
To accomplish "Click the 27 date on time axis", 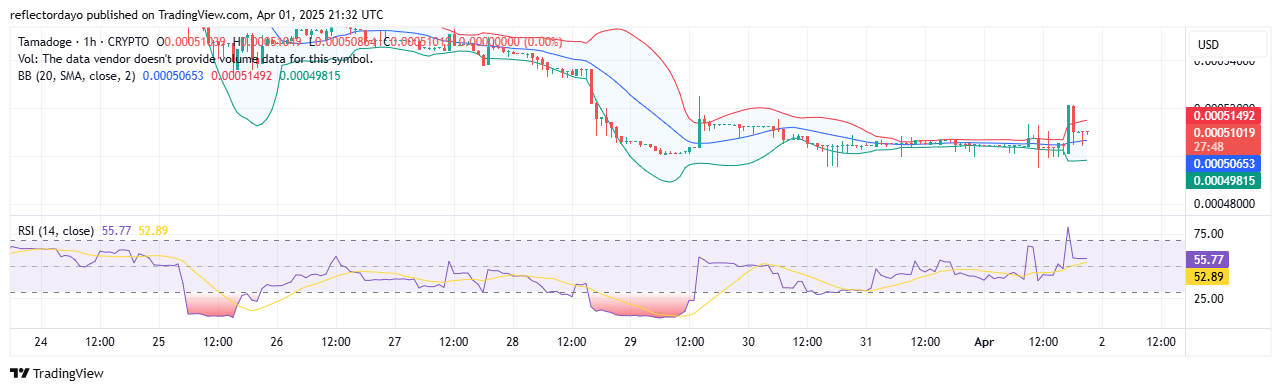I will click(395, 342).
